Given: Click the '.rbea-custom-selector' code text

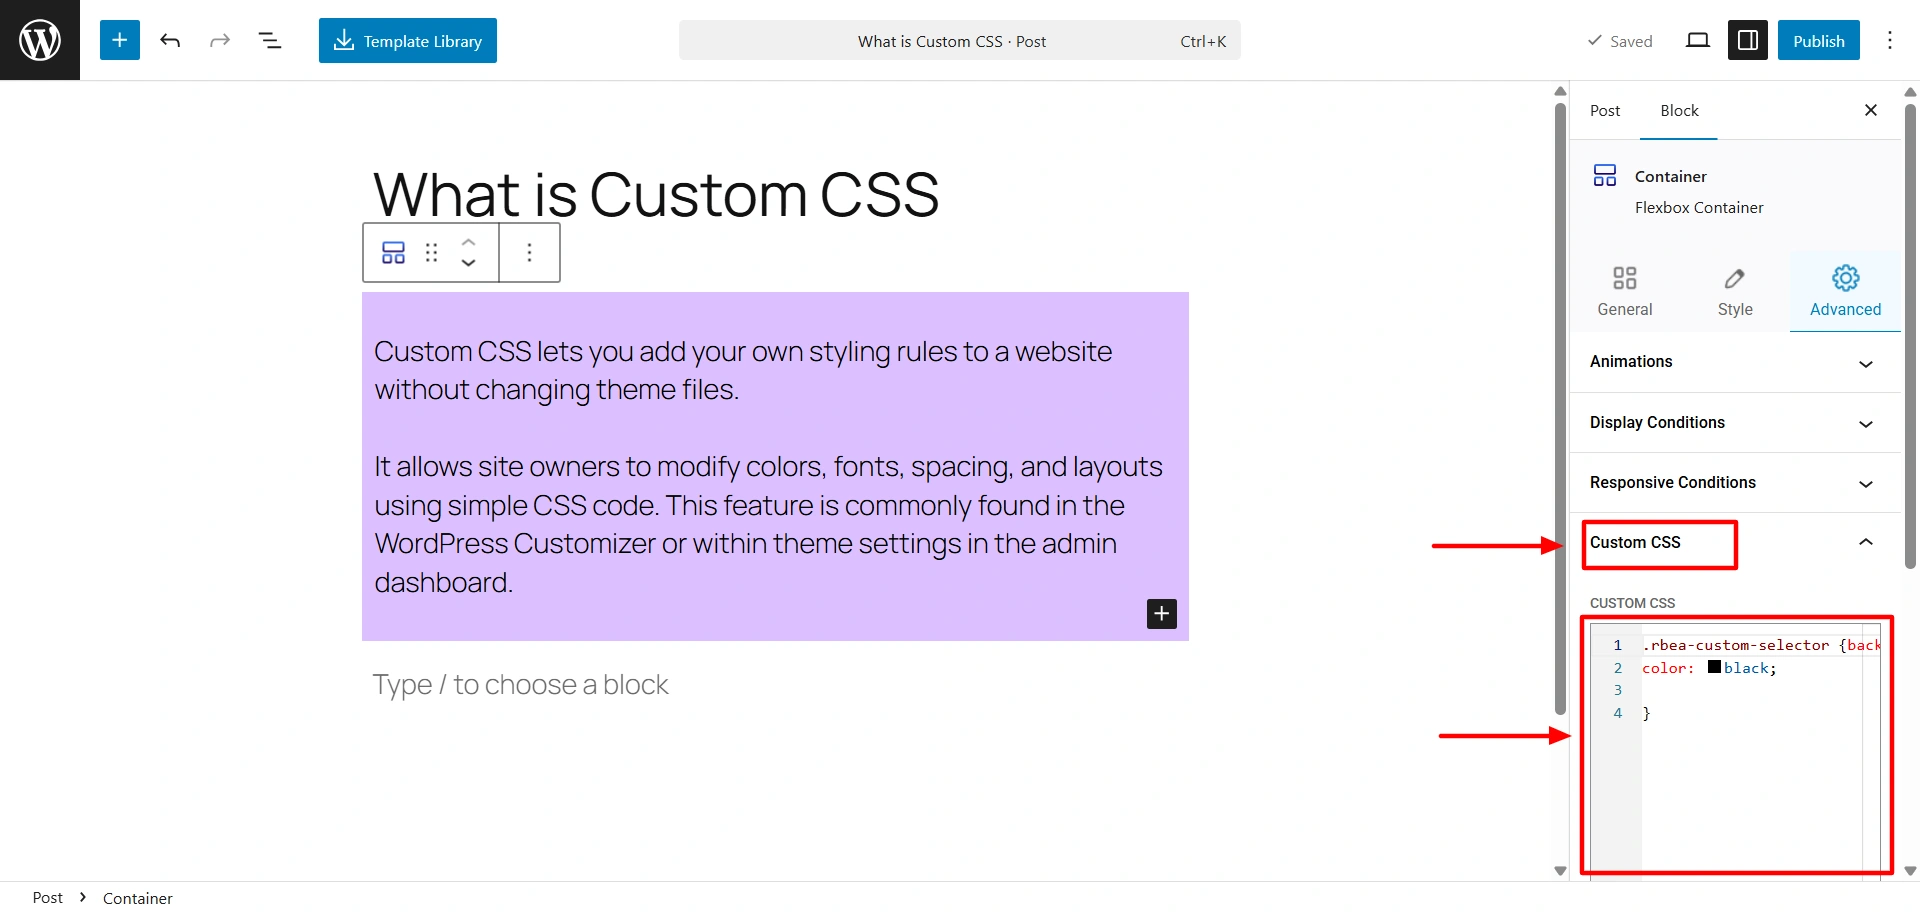Looking at the screenshot, I should coord(1735,645).
